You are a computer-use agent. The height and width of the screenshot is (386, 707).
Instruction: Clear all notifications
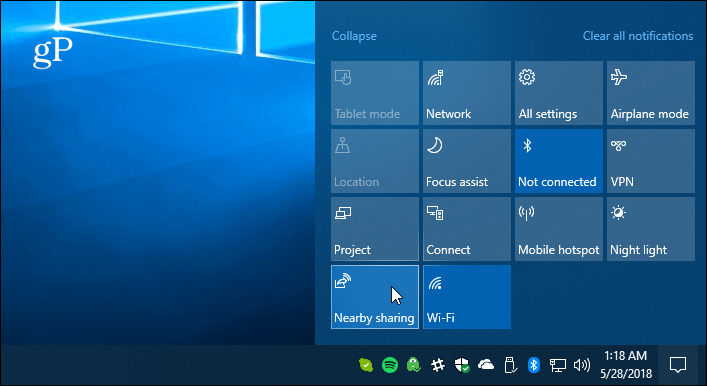[638, 36]
